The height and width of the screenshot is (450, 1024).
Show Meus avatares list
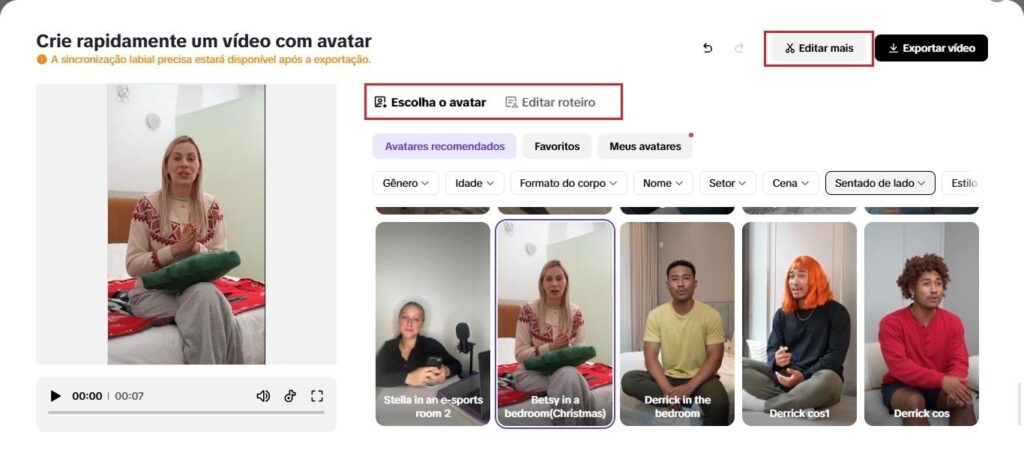coord(645,146)
